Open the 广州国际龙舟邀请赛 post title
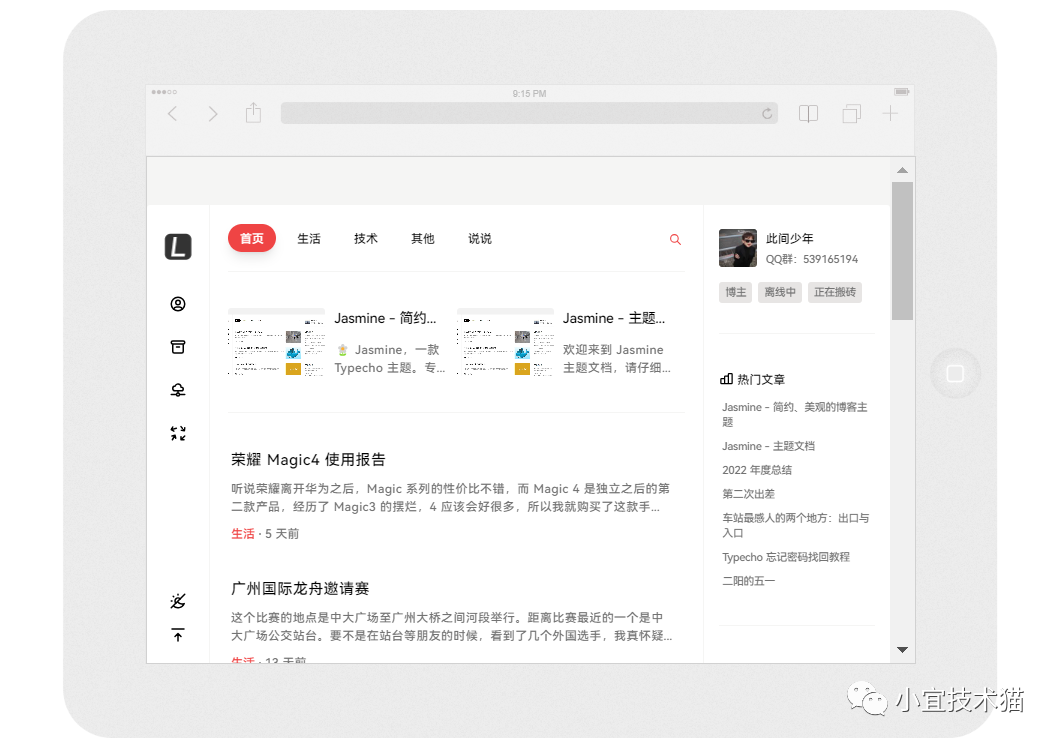The width and height of the screenshot is (1059, 747). (300, 589)
